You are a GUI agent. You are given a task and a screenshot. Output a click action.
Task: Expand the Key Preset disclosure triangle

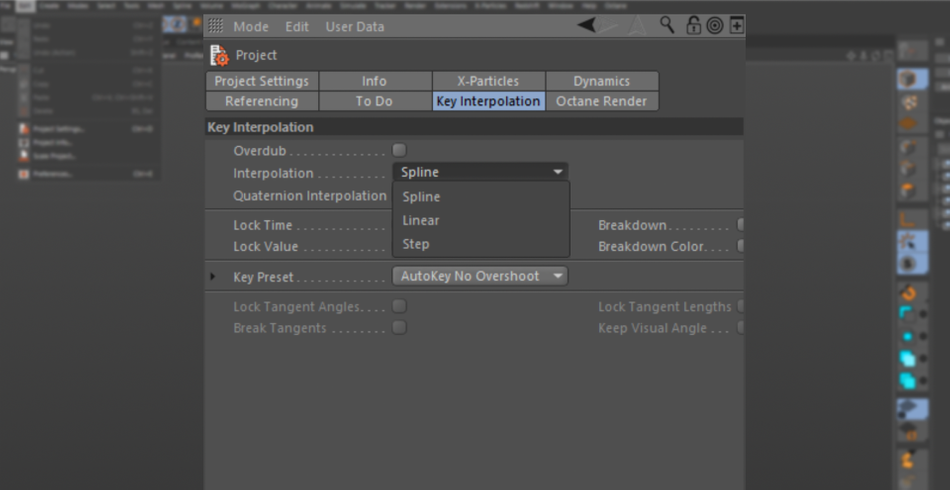click(213, 277)
